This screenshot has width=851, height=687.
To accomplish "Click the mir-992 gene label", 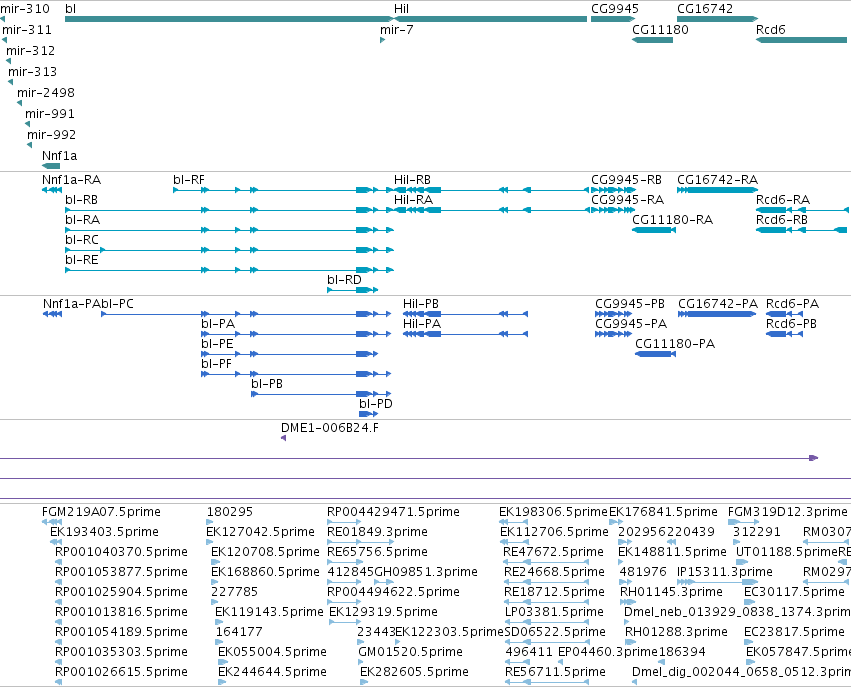I will tap(52, 135).
